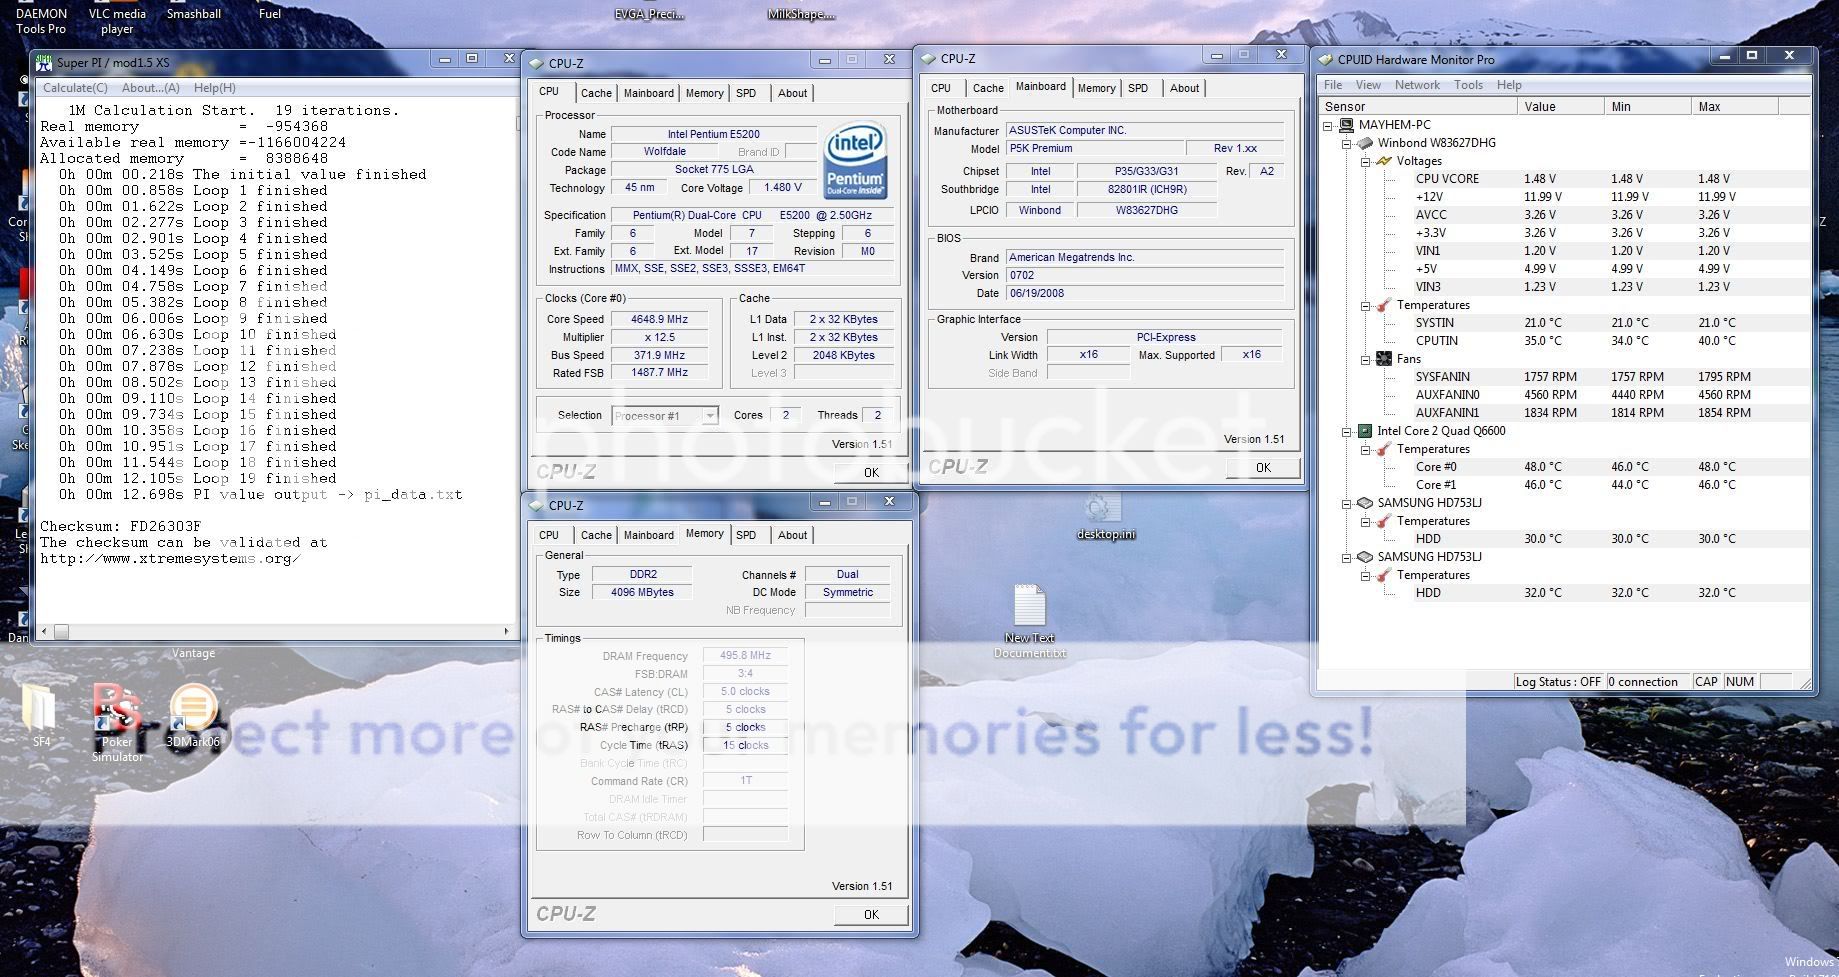Collapse the first SAMSUNG HD753LJ node
Viewport: 1839px width, 977px height.
[1347, 503]
